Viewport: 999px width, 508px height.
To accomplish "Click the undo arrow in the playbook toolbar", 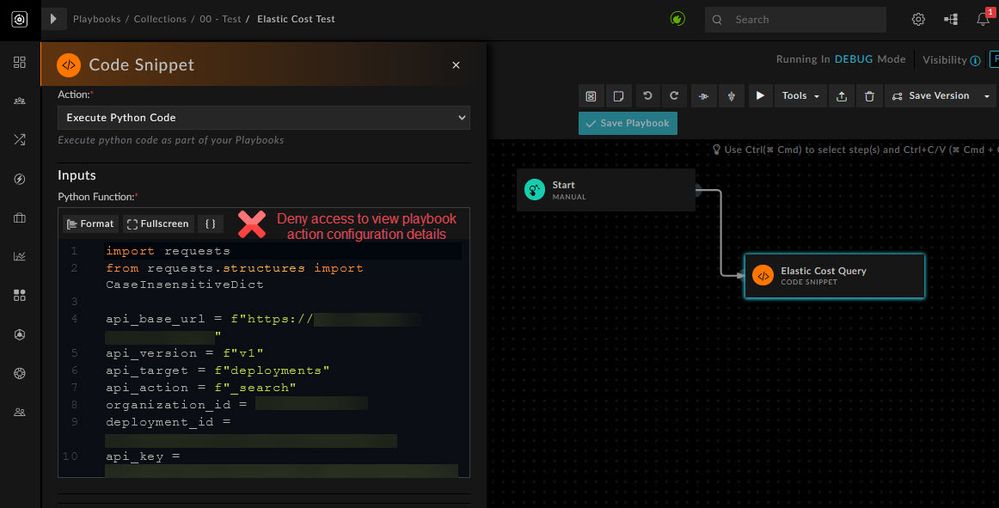I will 647,96.
